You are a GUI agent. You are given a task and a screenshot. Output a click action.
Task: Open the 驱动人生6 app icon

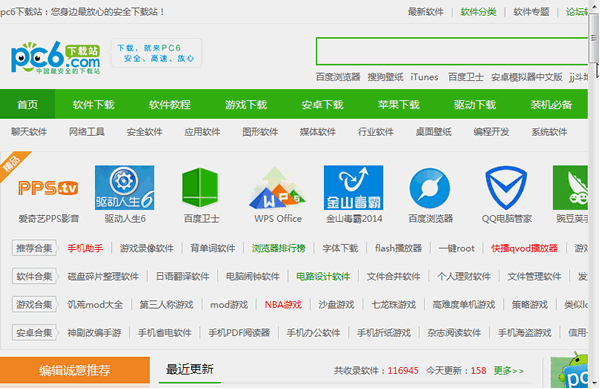click(125, 187)
